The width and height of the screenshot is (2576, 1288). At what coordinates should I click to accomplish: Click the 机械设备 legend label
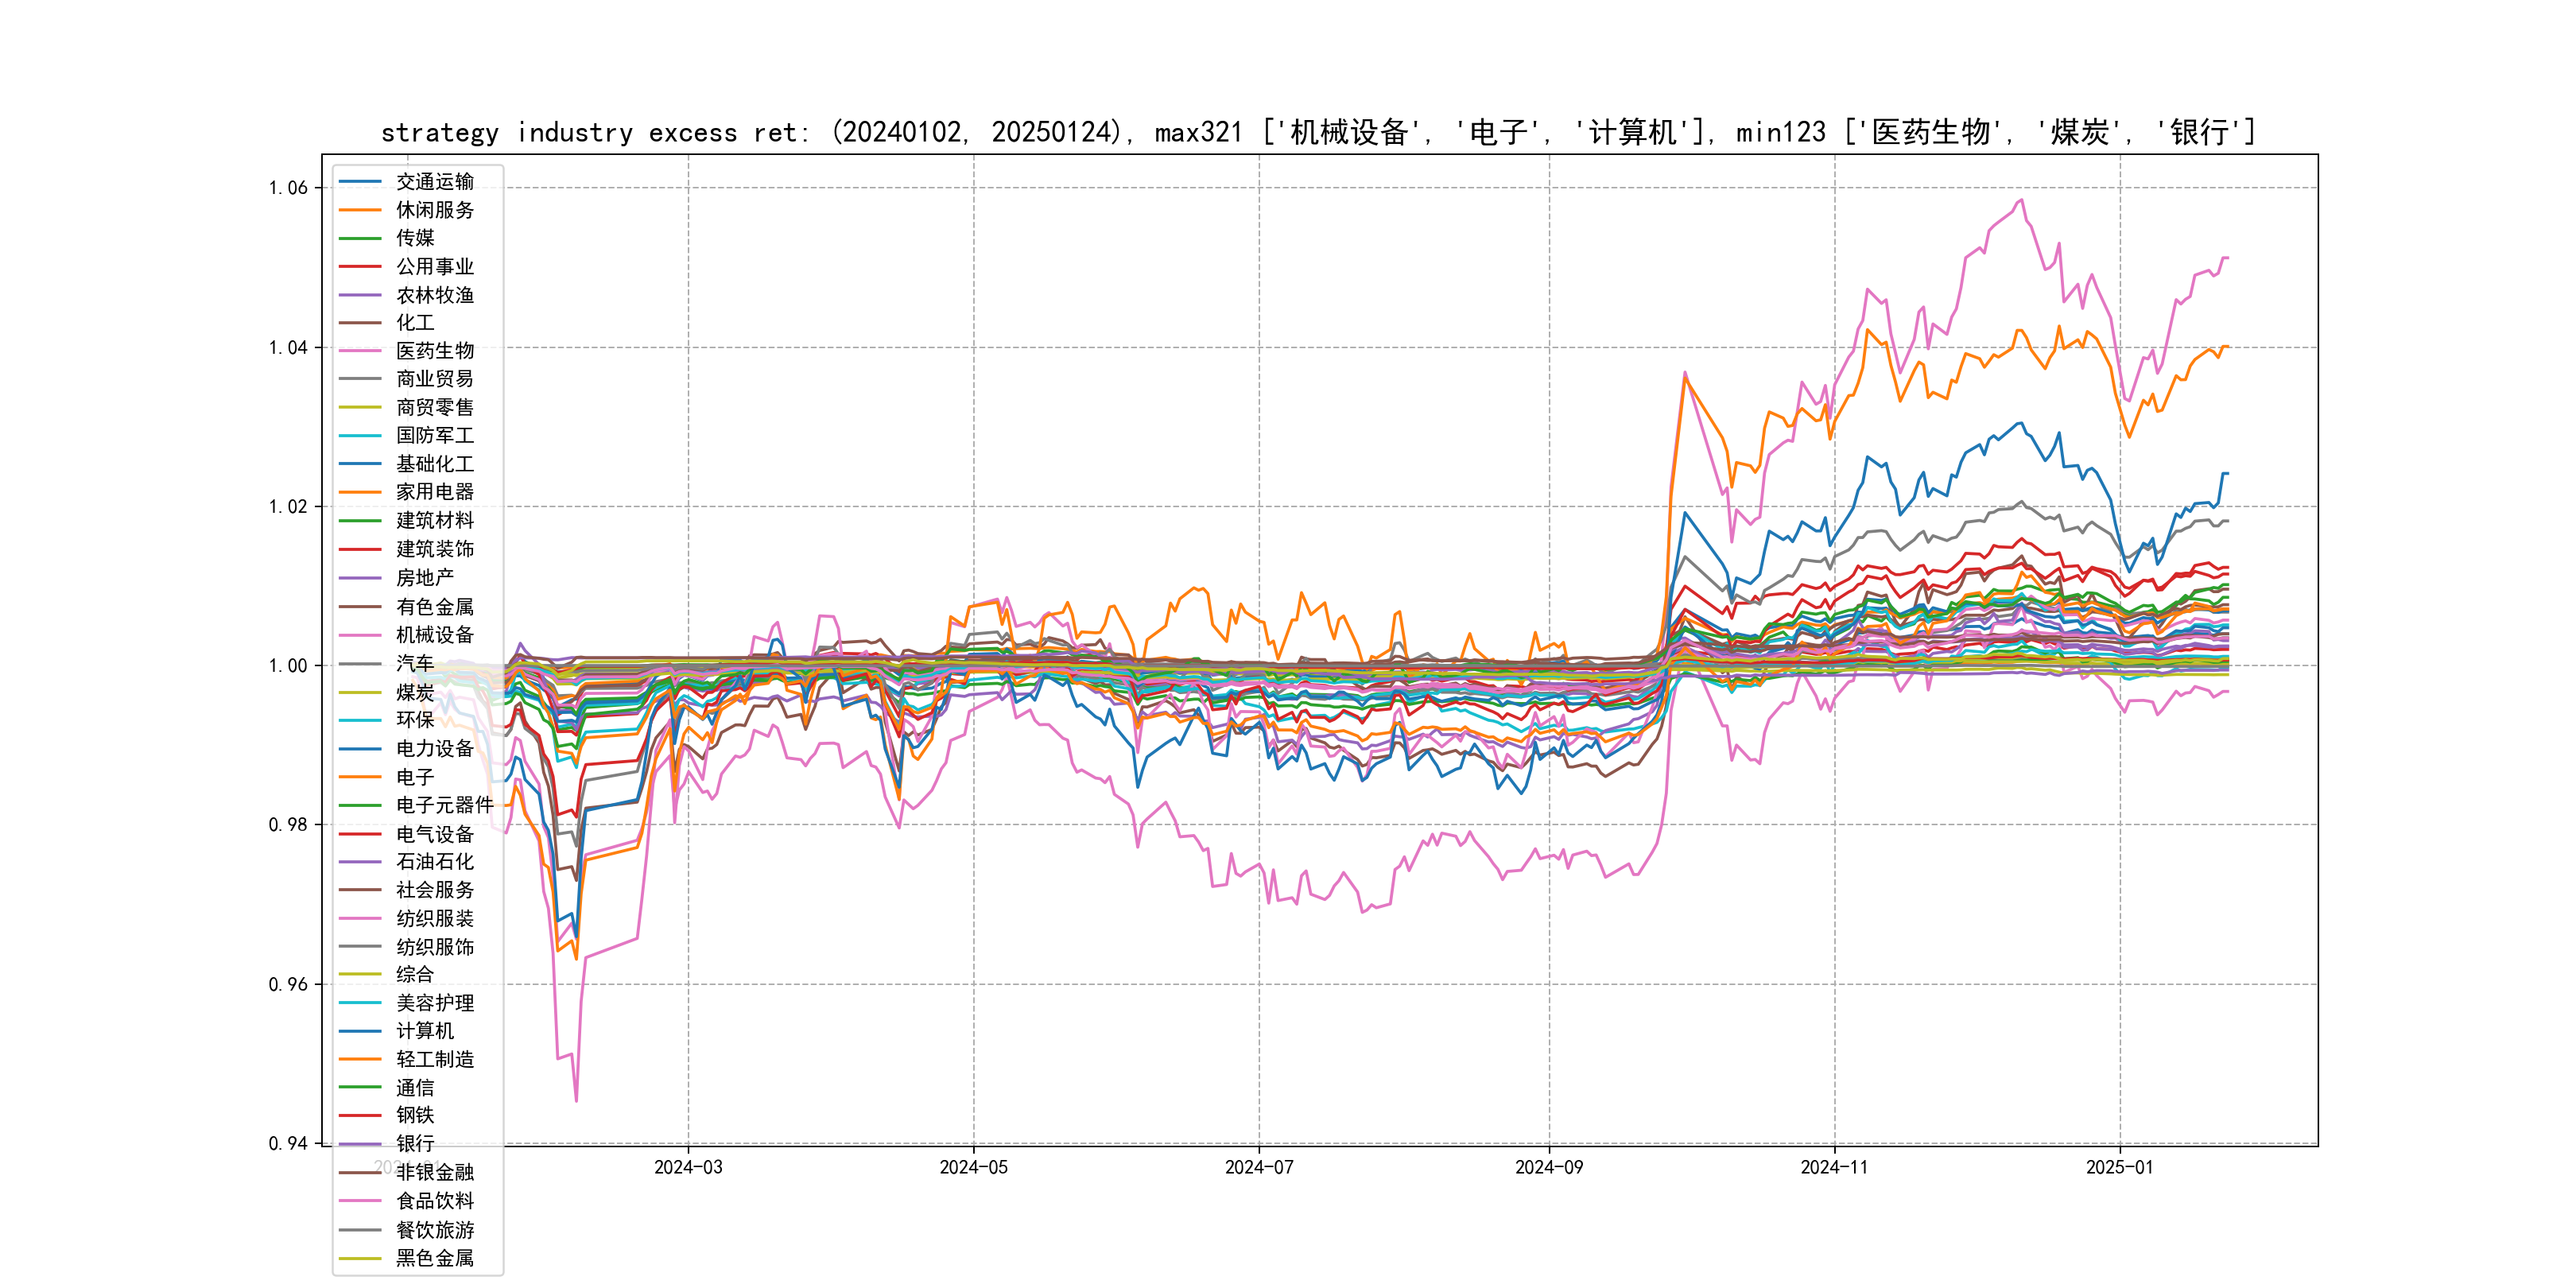click(x=435, y=635)
